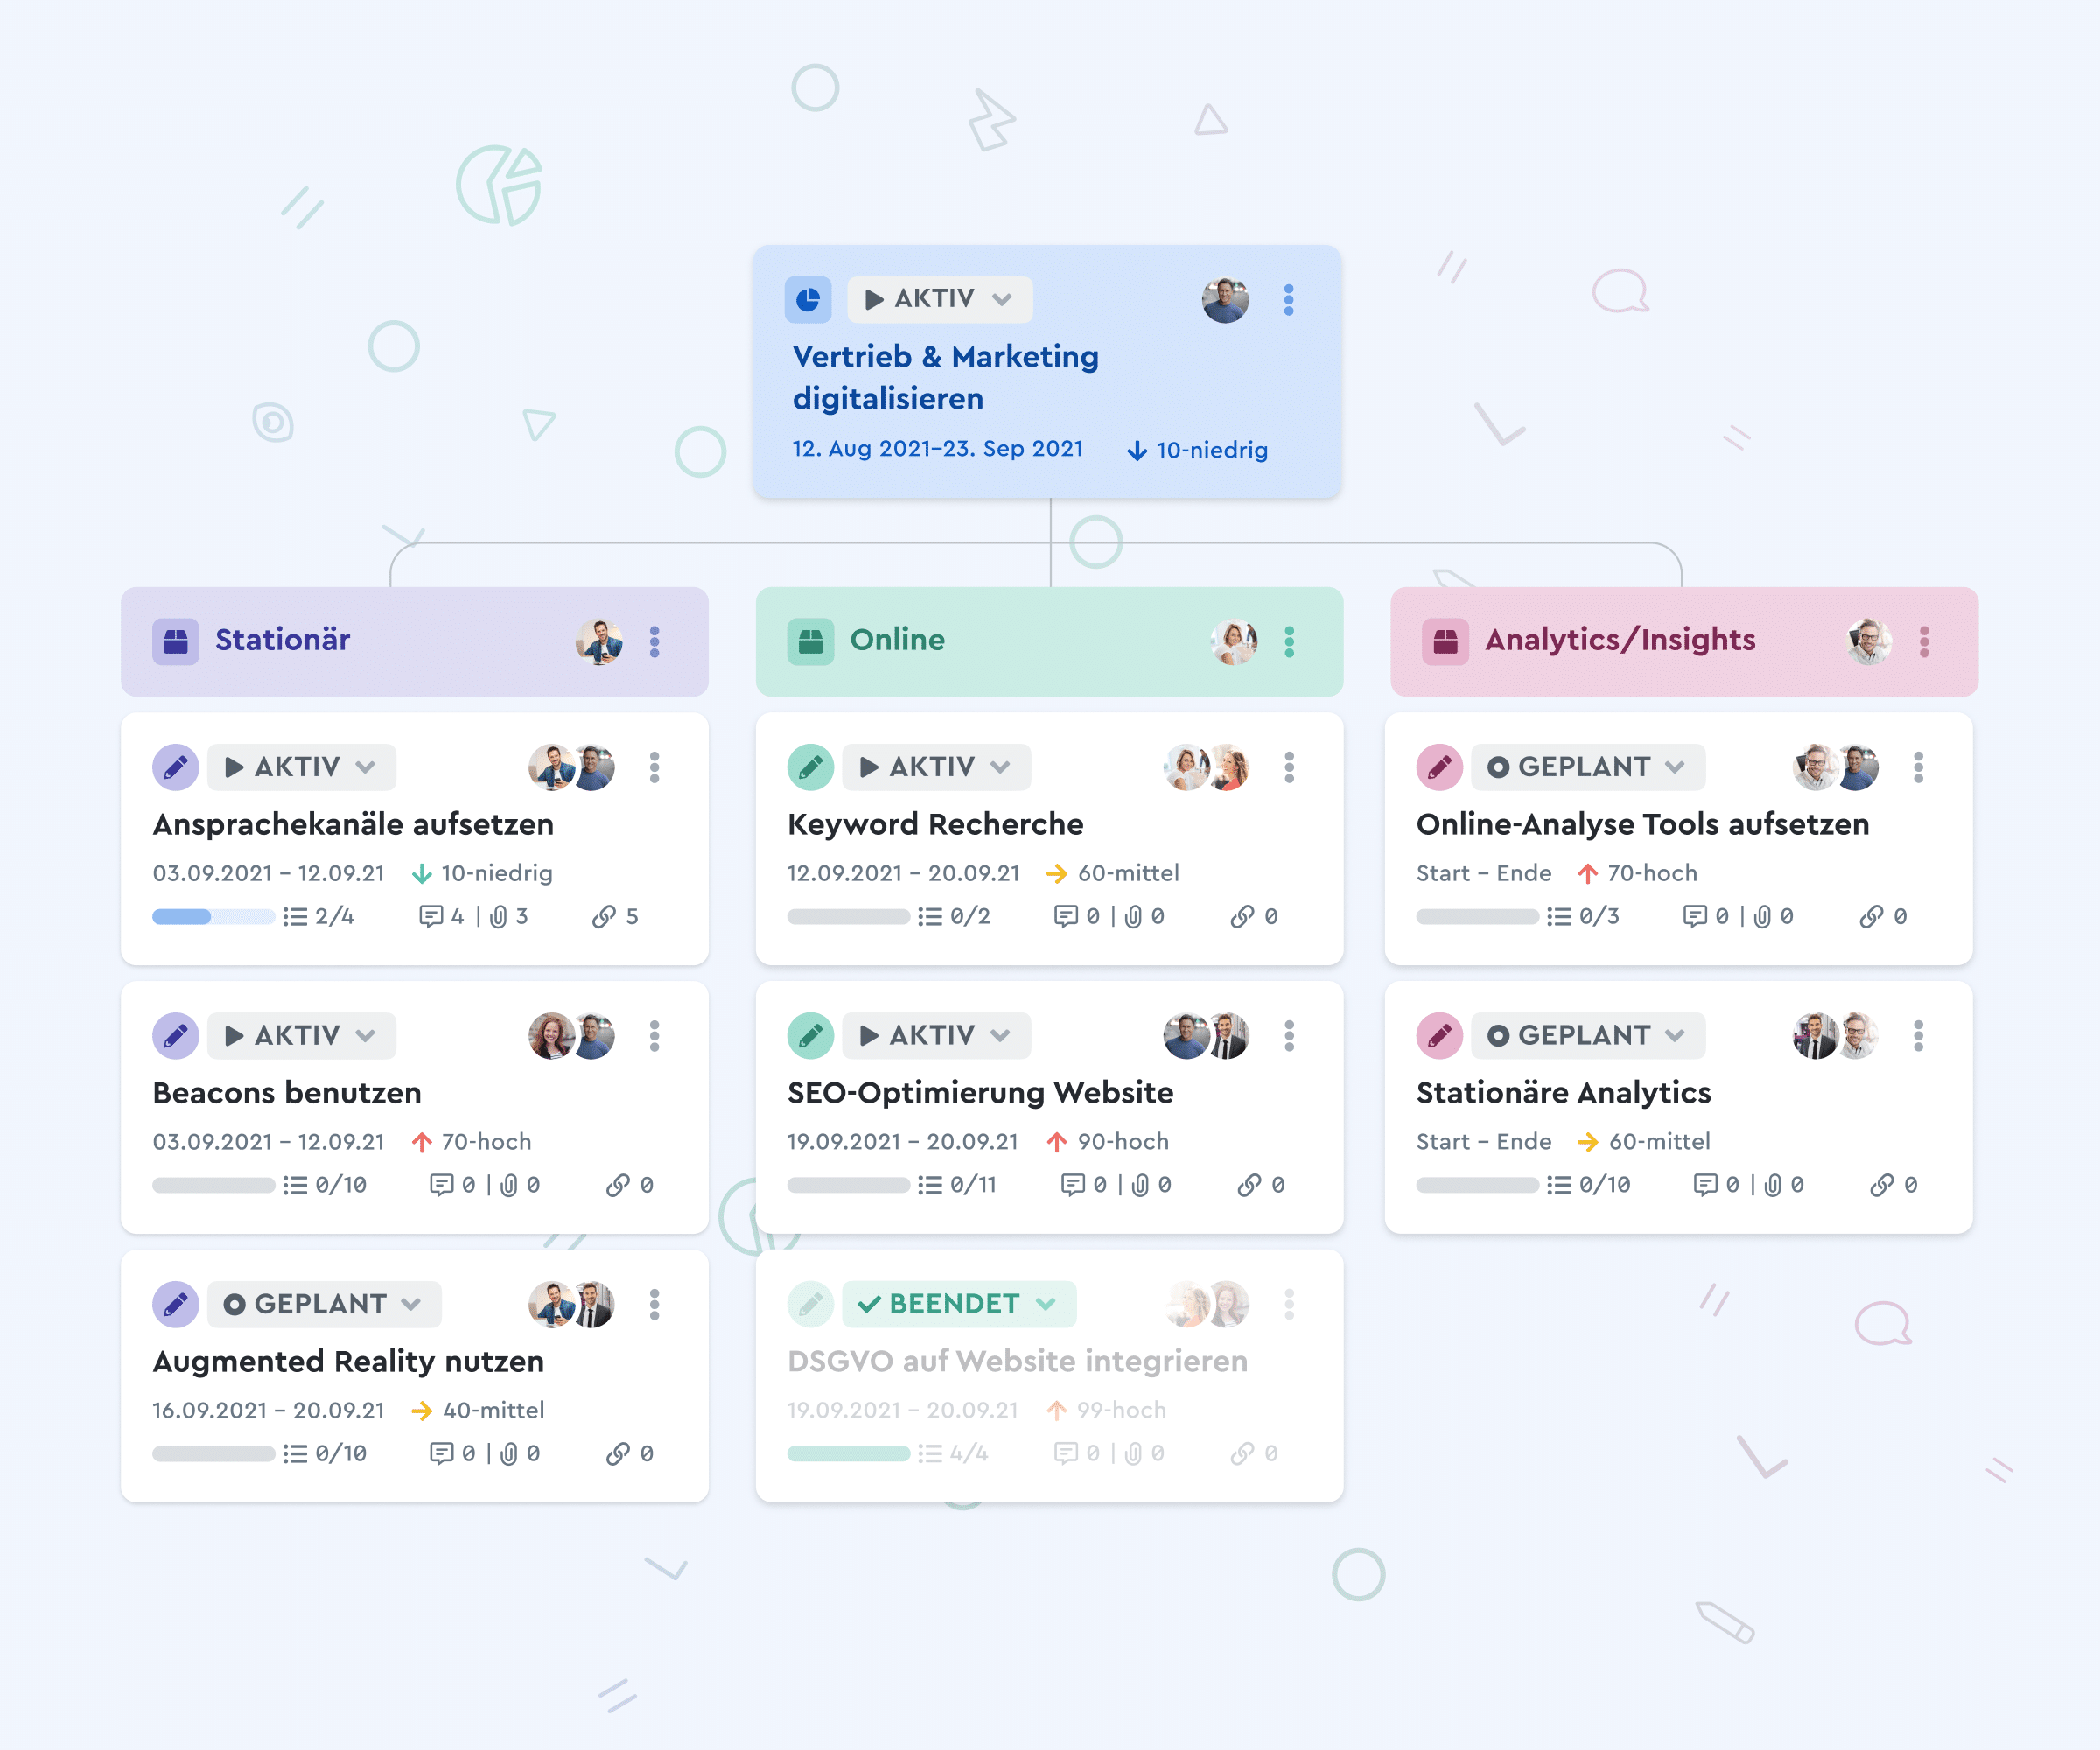Click the 12. Aug 2021–23. Sep 2021 date range
The width and height of the screenshot is (2100, 1750).
938,449
